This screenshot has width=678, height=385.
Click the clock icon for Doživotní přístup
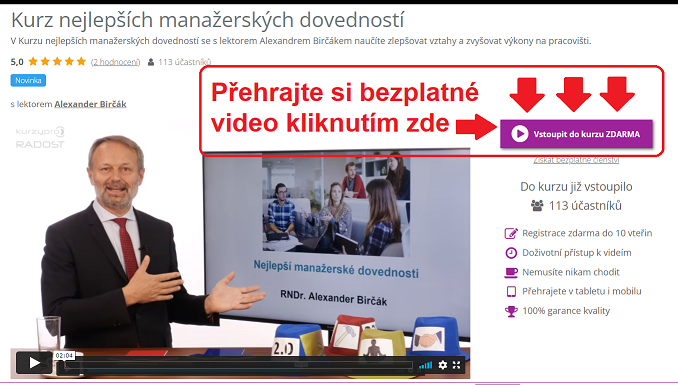coord(511,253)
